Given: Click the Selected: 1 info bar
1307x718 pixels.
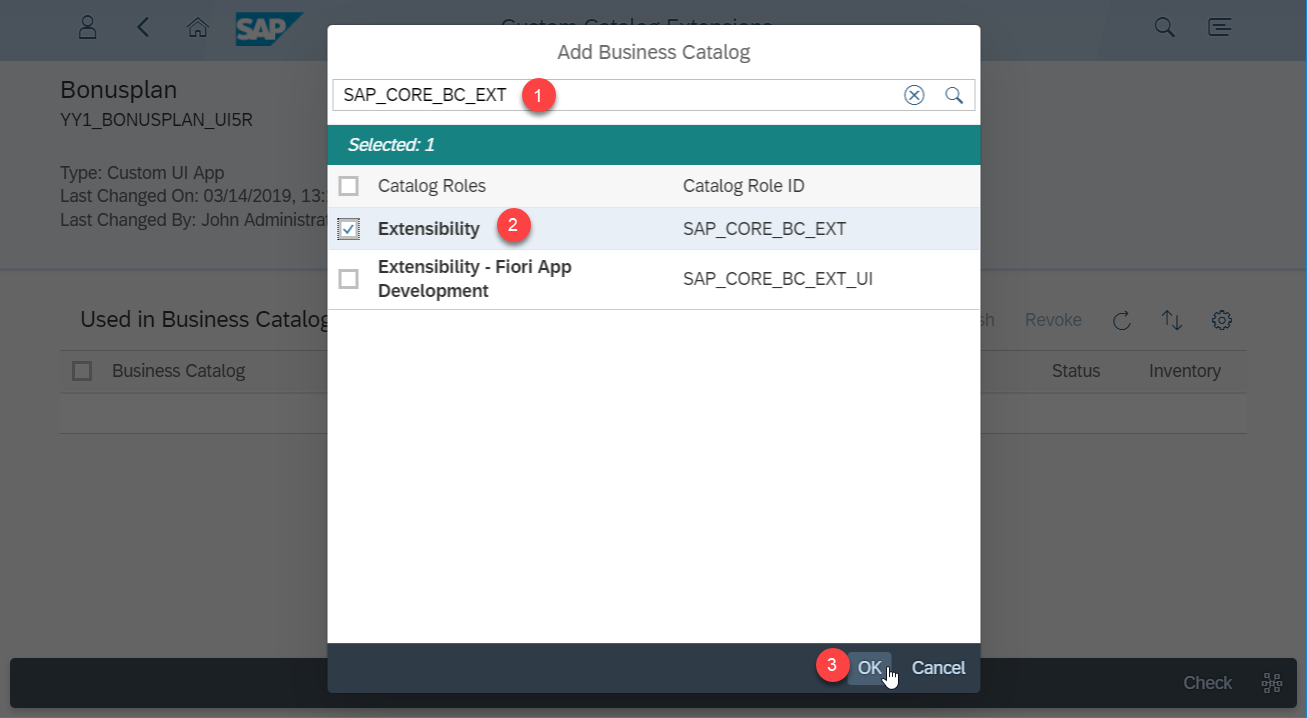Looking at the screenshot, I should point(654,145).
